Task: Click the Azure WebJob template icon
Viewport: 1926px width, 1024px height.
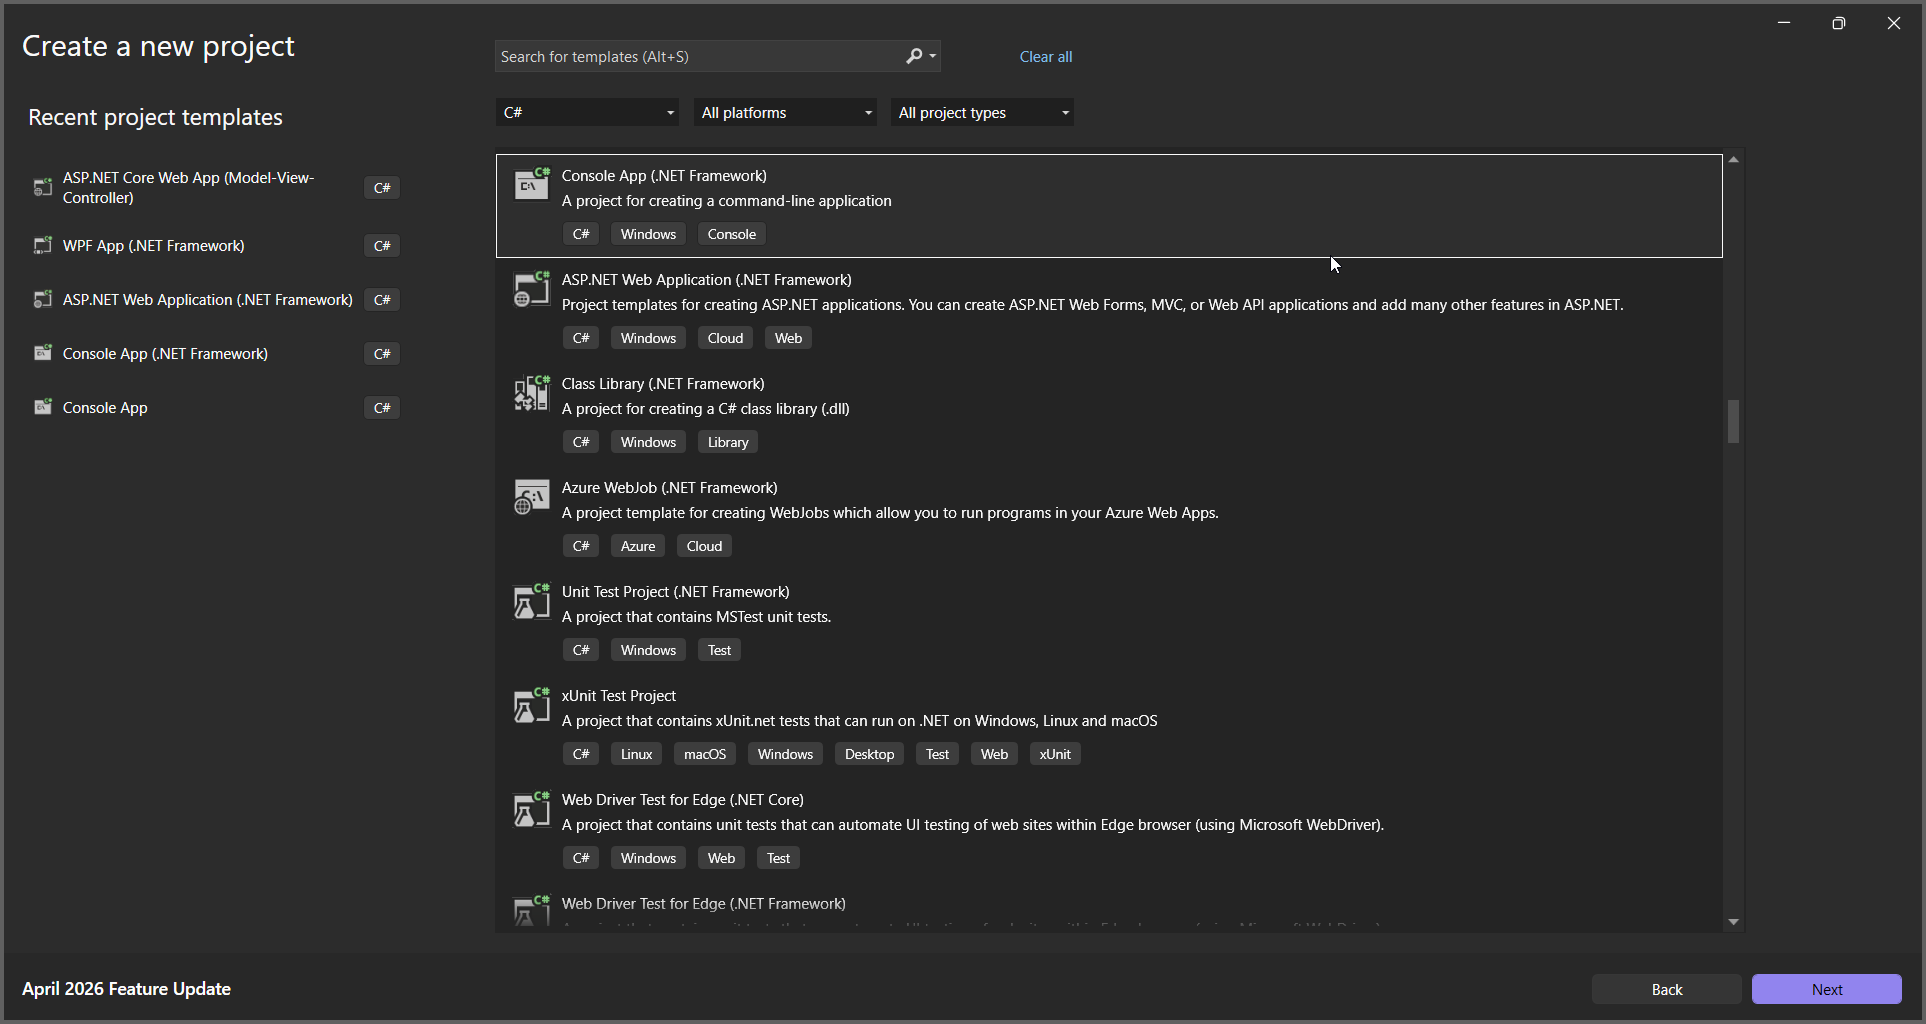Action: 531,497
